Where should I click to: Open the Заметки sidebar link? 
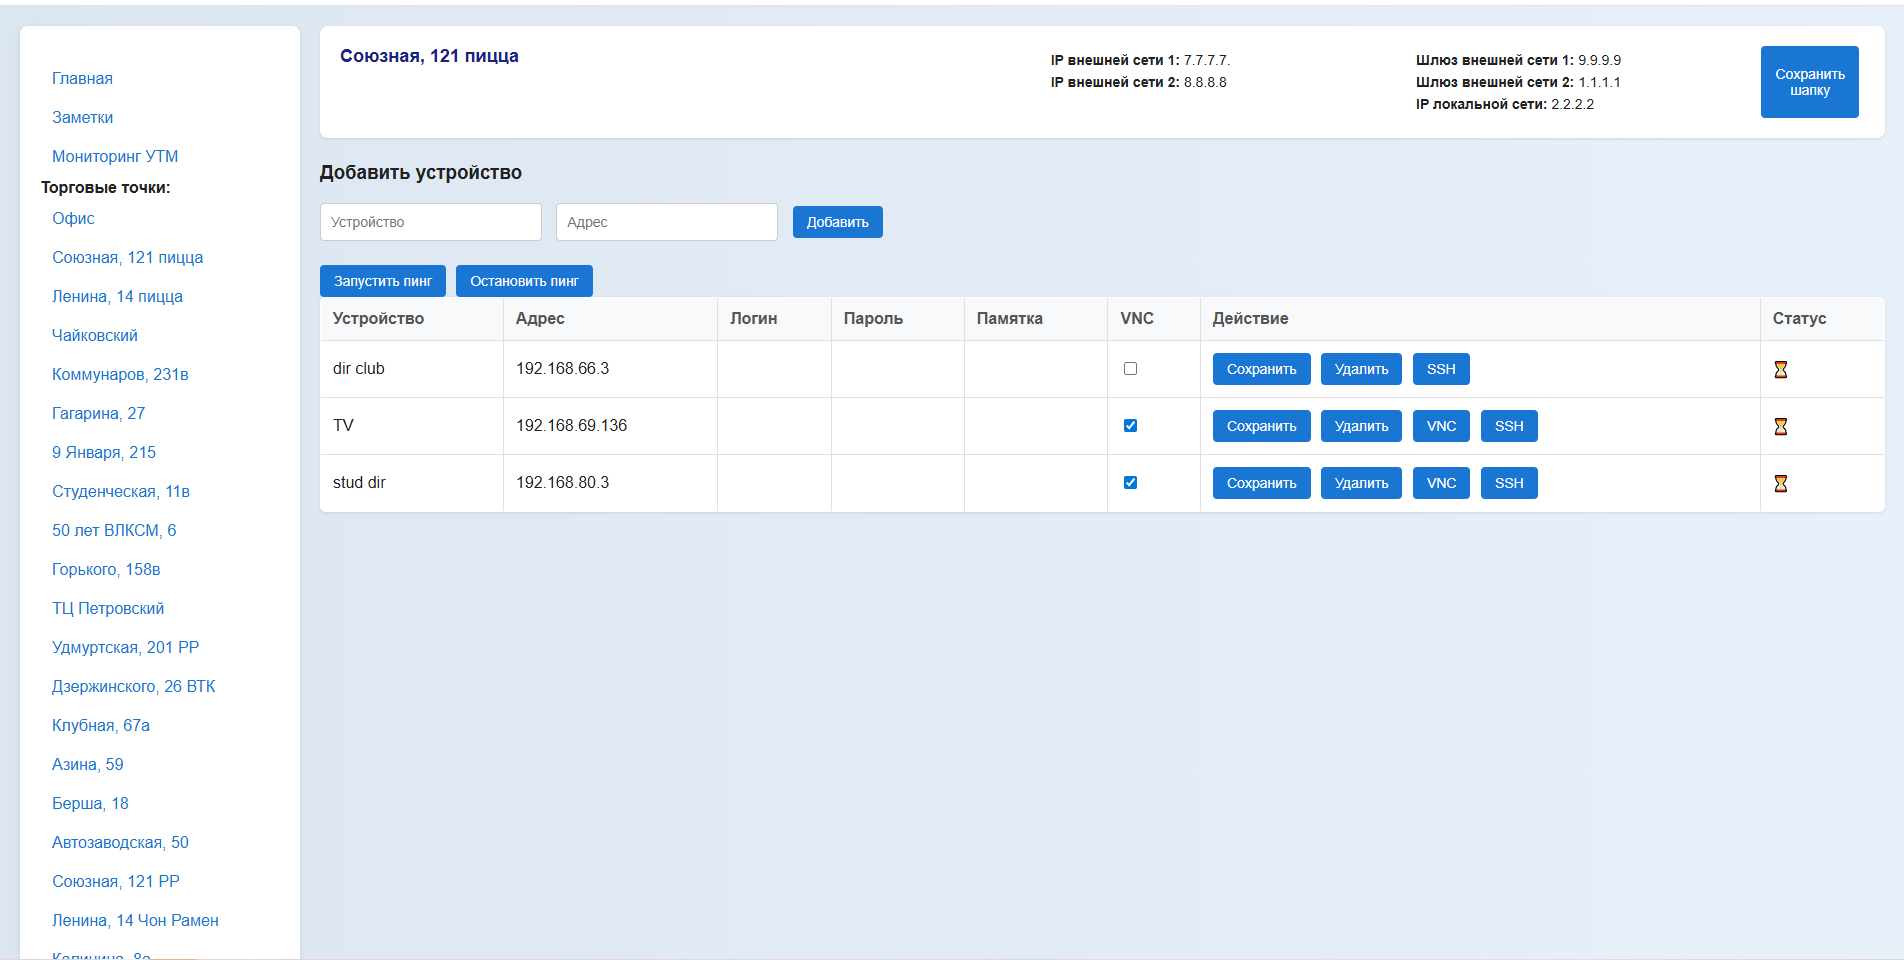point(82,117)
